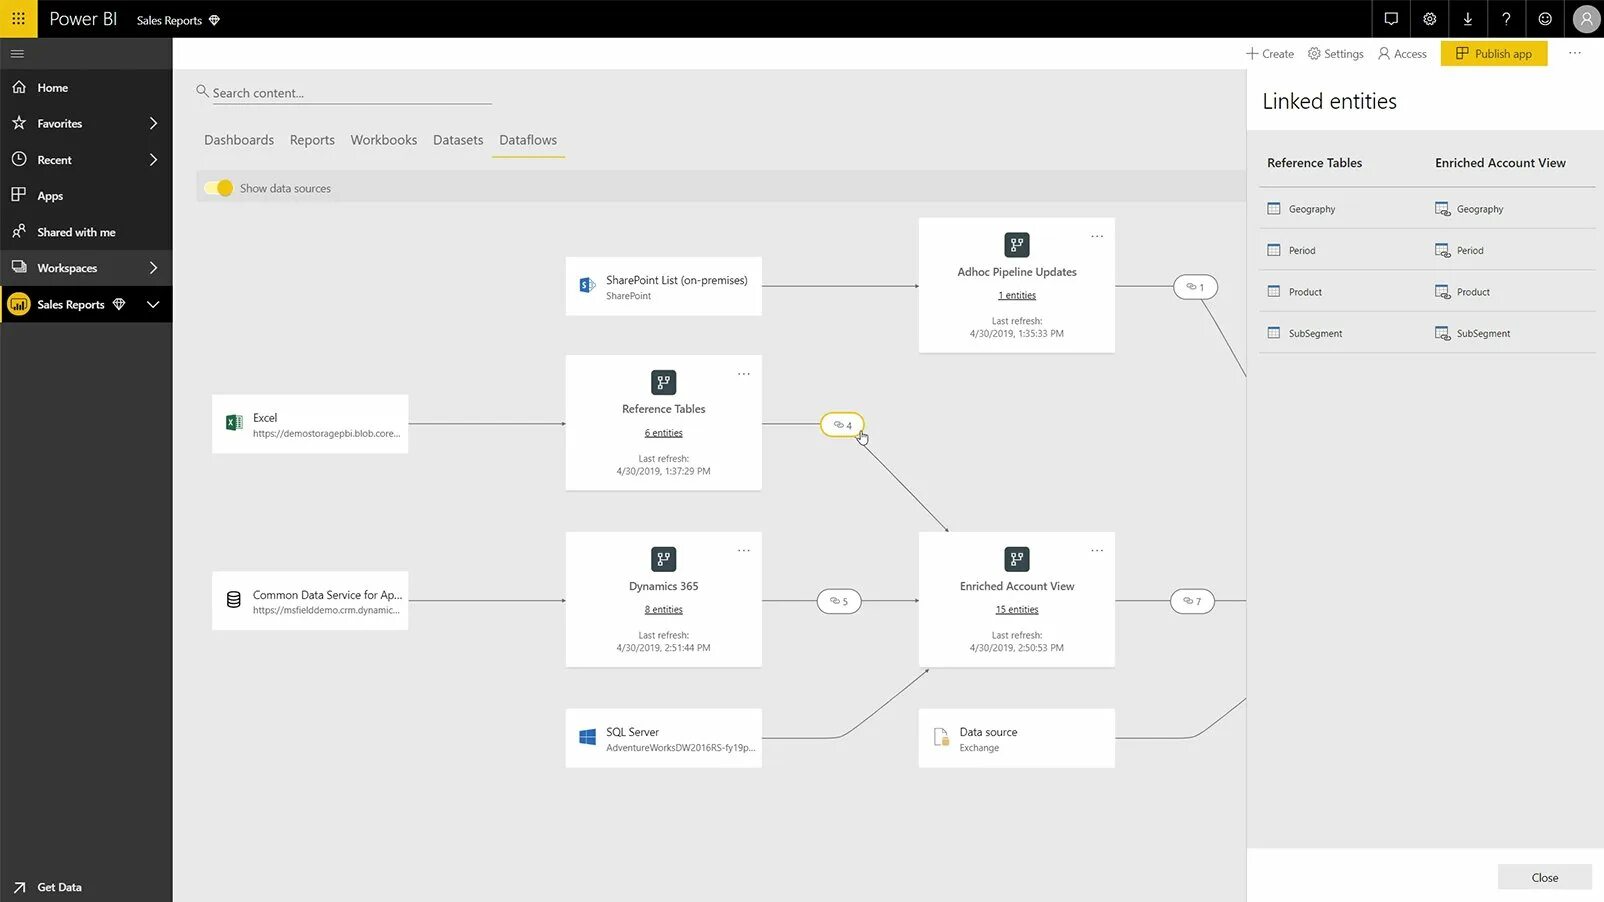Open the 6 entities link on Reference Tables
The height and width of the screenshot is (902, 1604).
tap(664, 433)
